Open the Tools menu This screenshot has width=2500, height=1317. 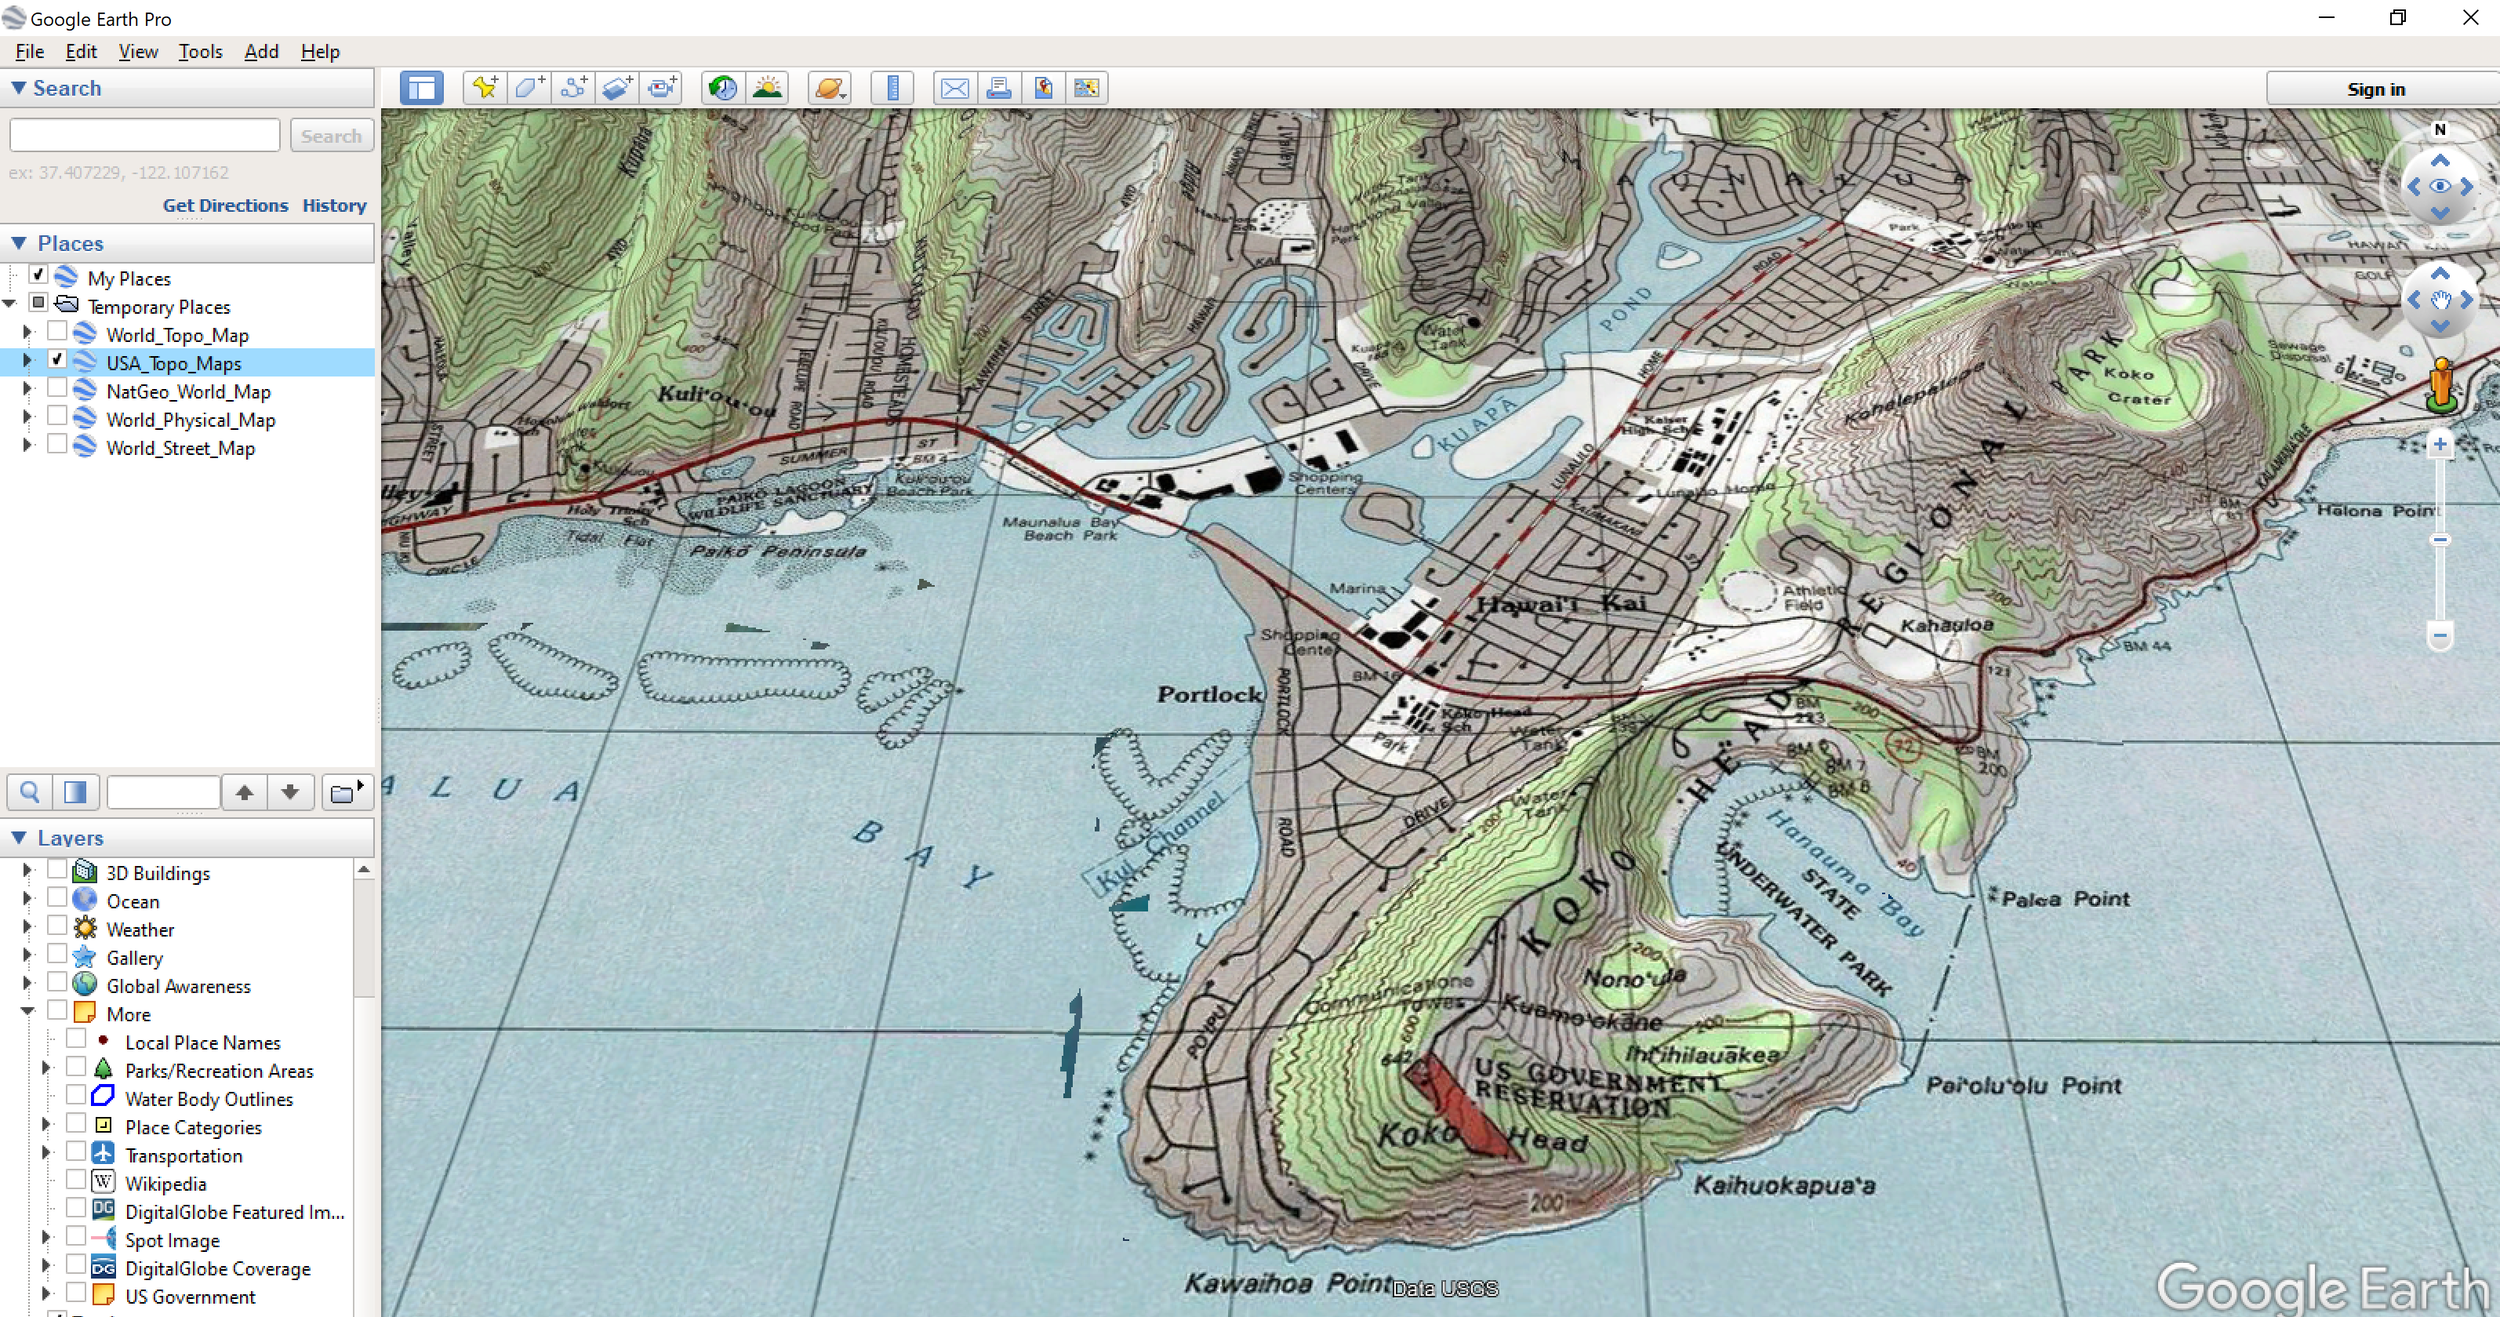(200, 51)
